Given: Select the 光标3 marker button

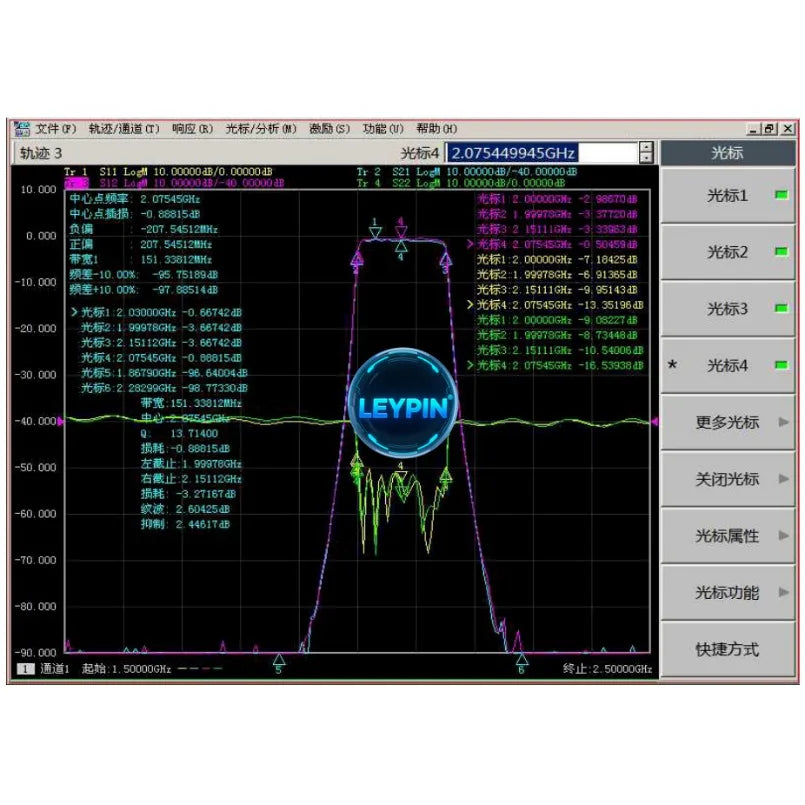Looking at the screenshot, I should pyautogui.click(x=727, y=309).
